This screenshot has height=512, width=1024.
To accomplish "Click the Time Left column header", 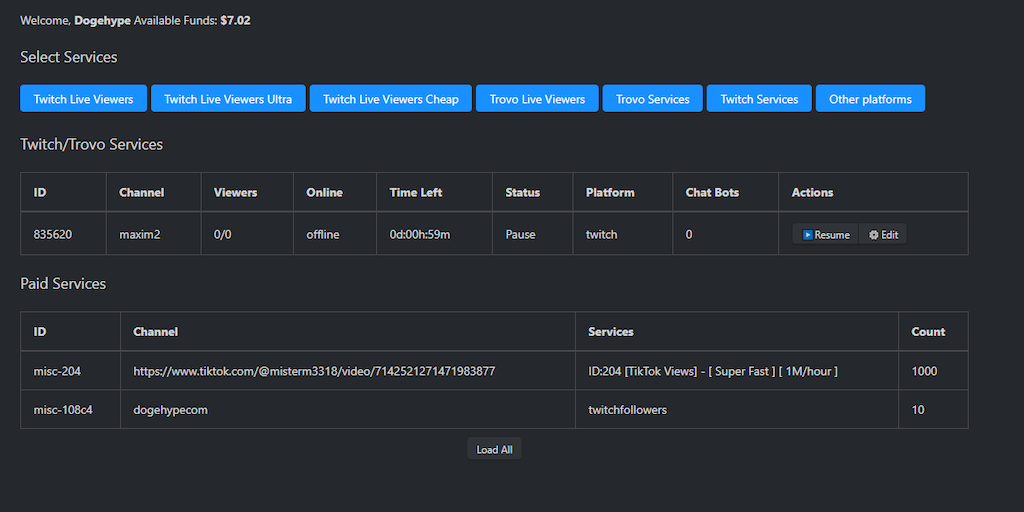I will [x=416, y=192].
